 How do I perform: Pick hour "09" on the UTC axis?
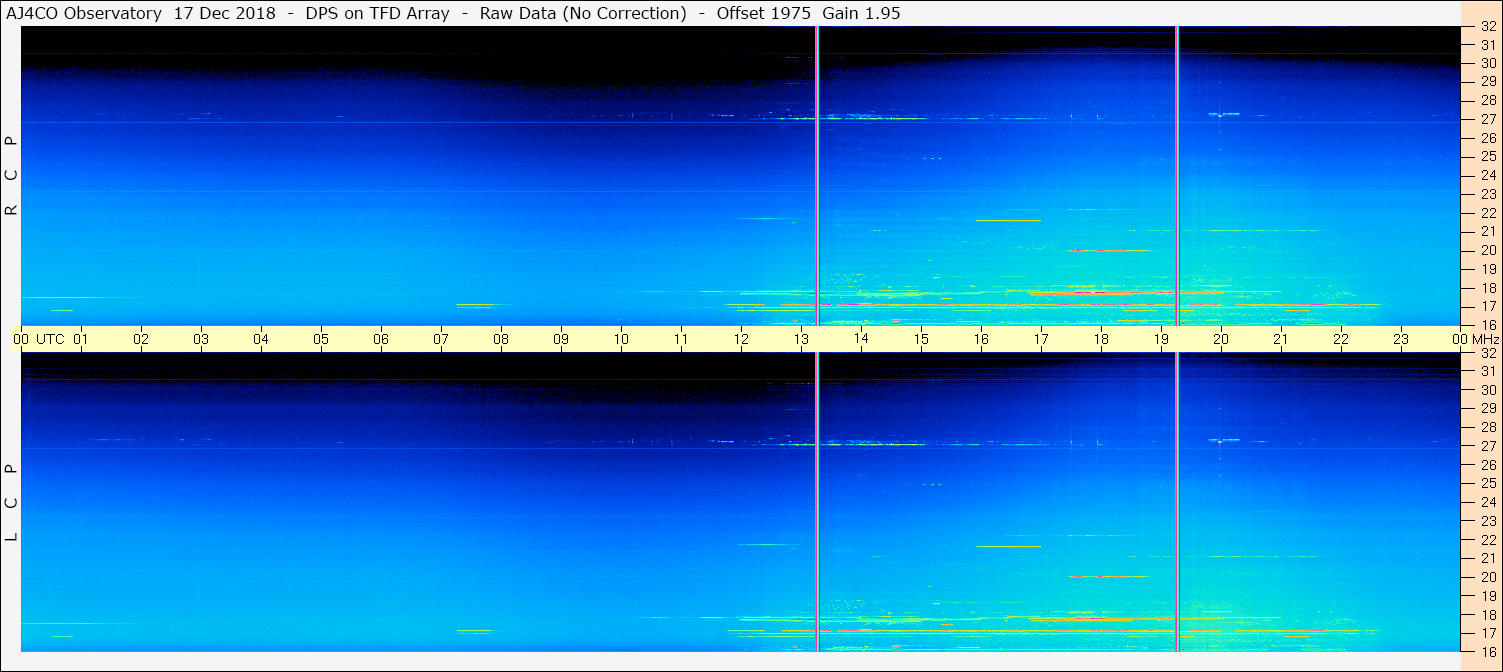click(561, 339)
